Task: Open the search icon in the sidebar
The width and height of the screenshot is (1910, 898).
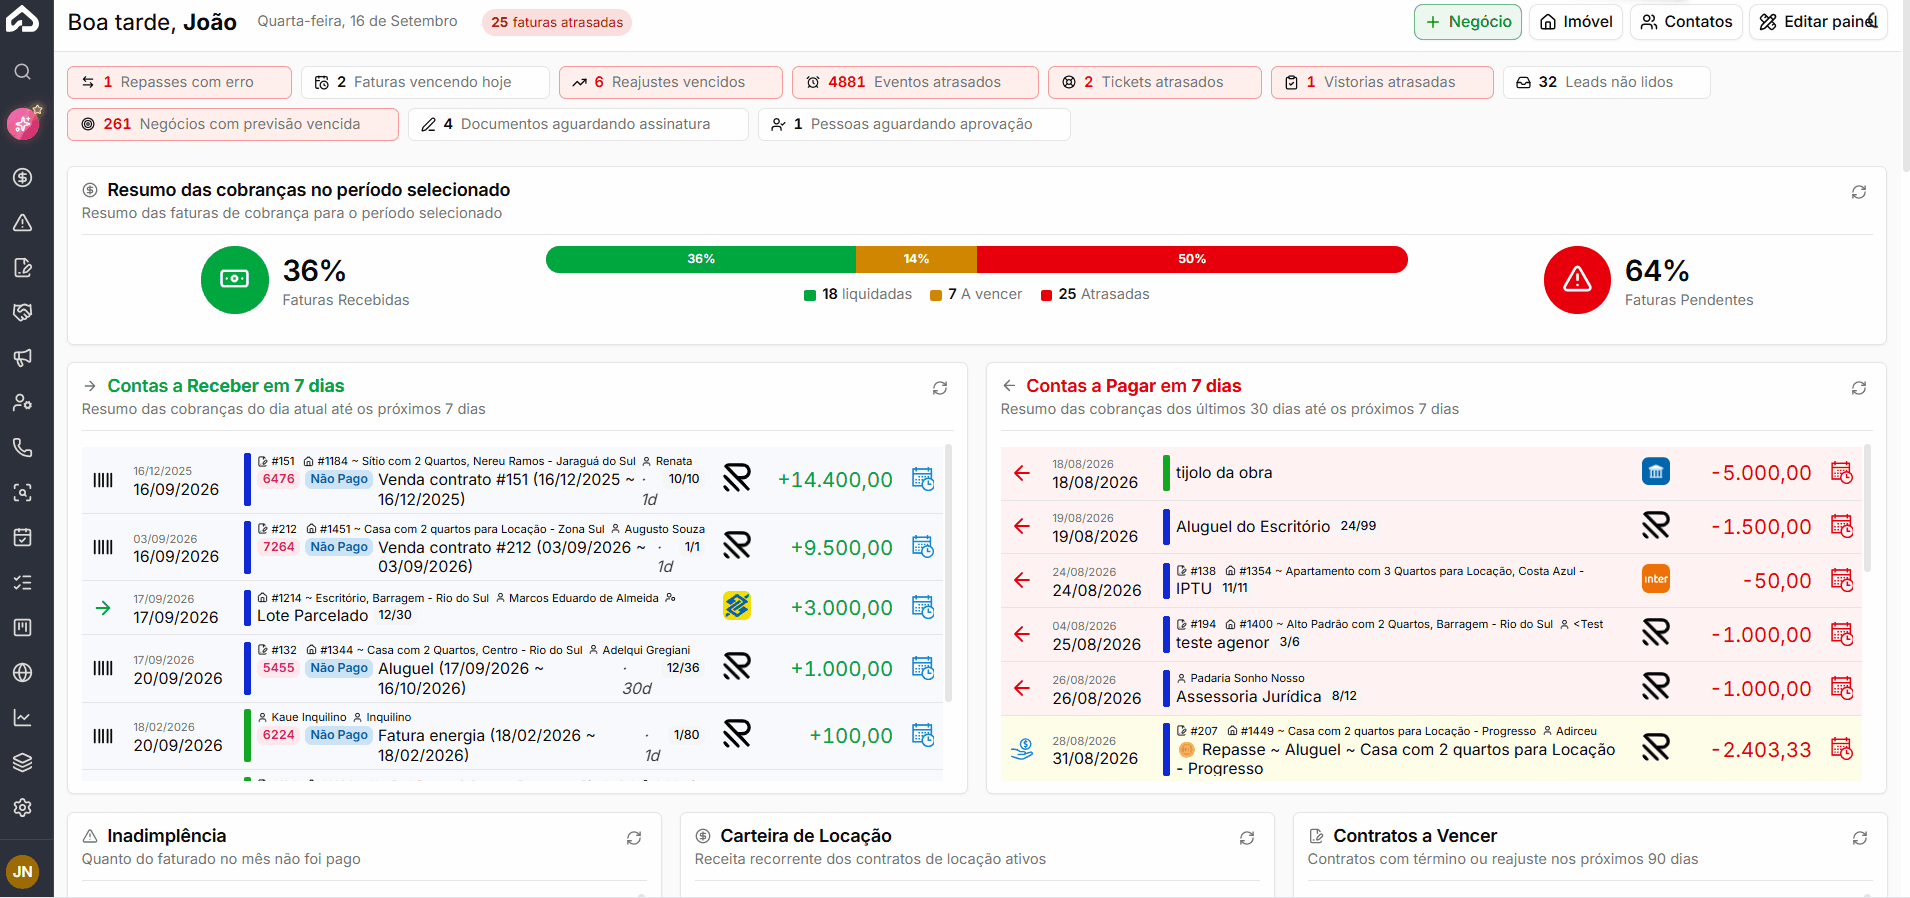Action: pos(22,72)
